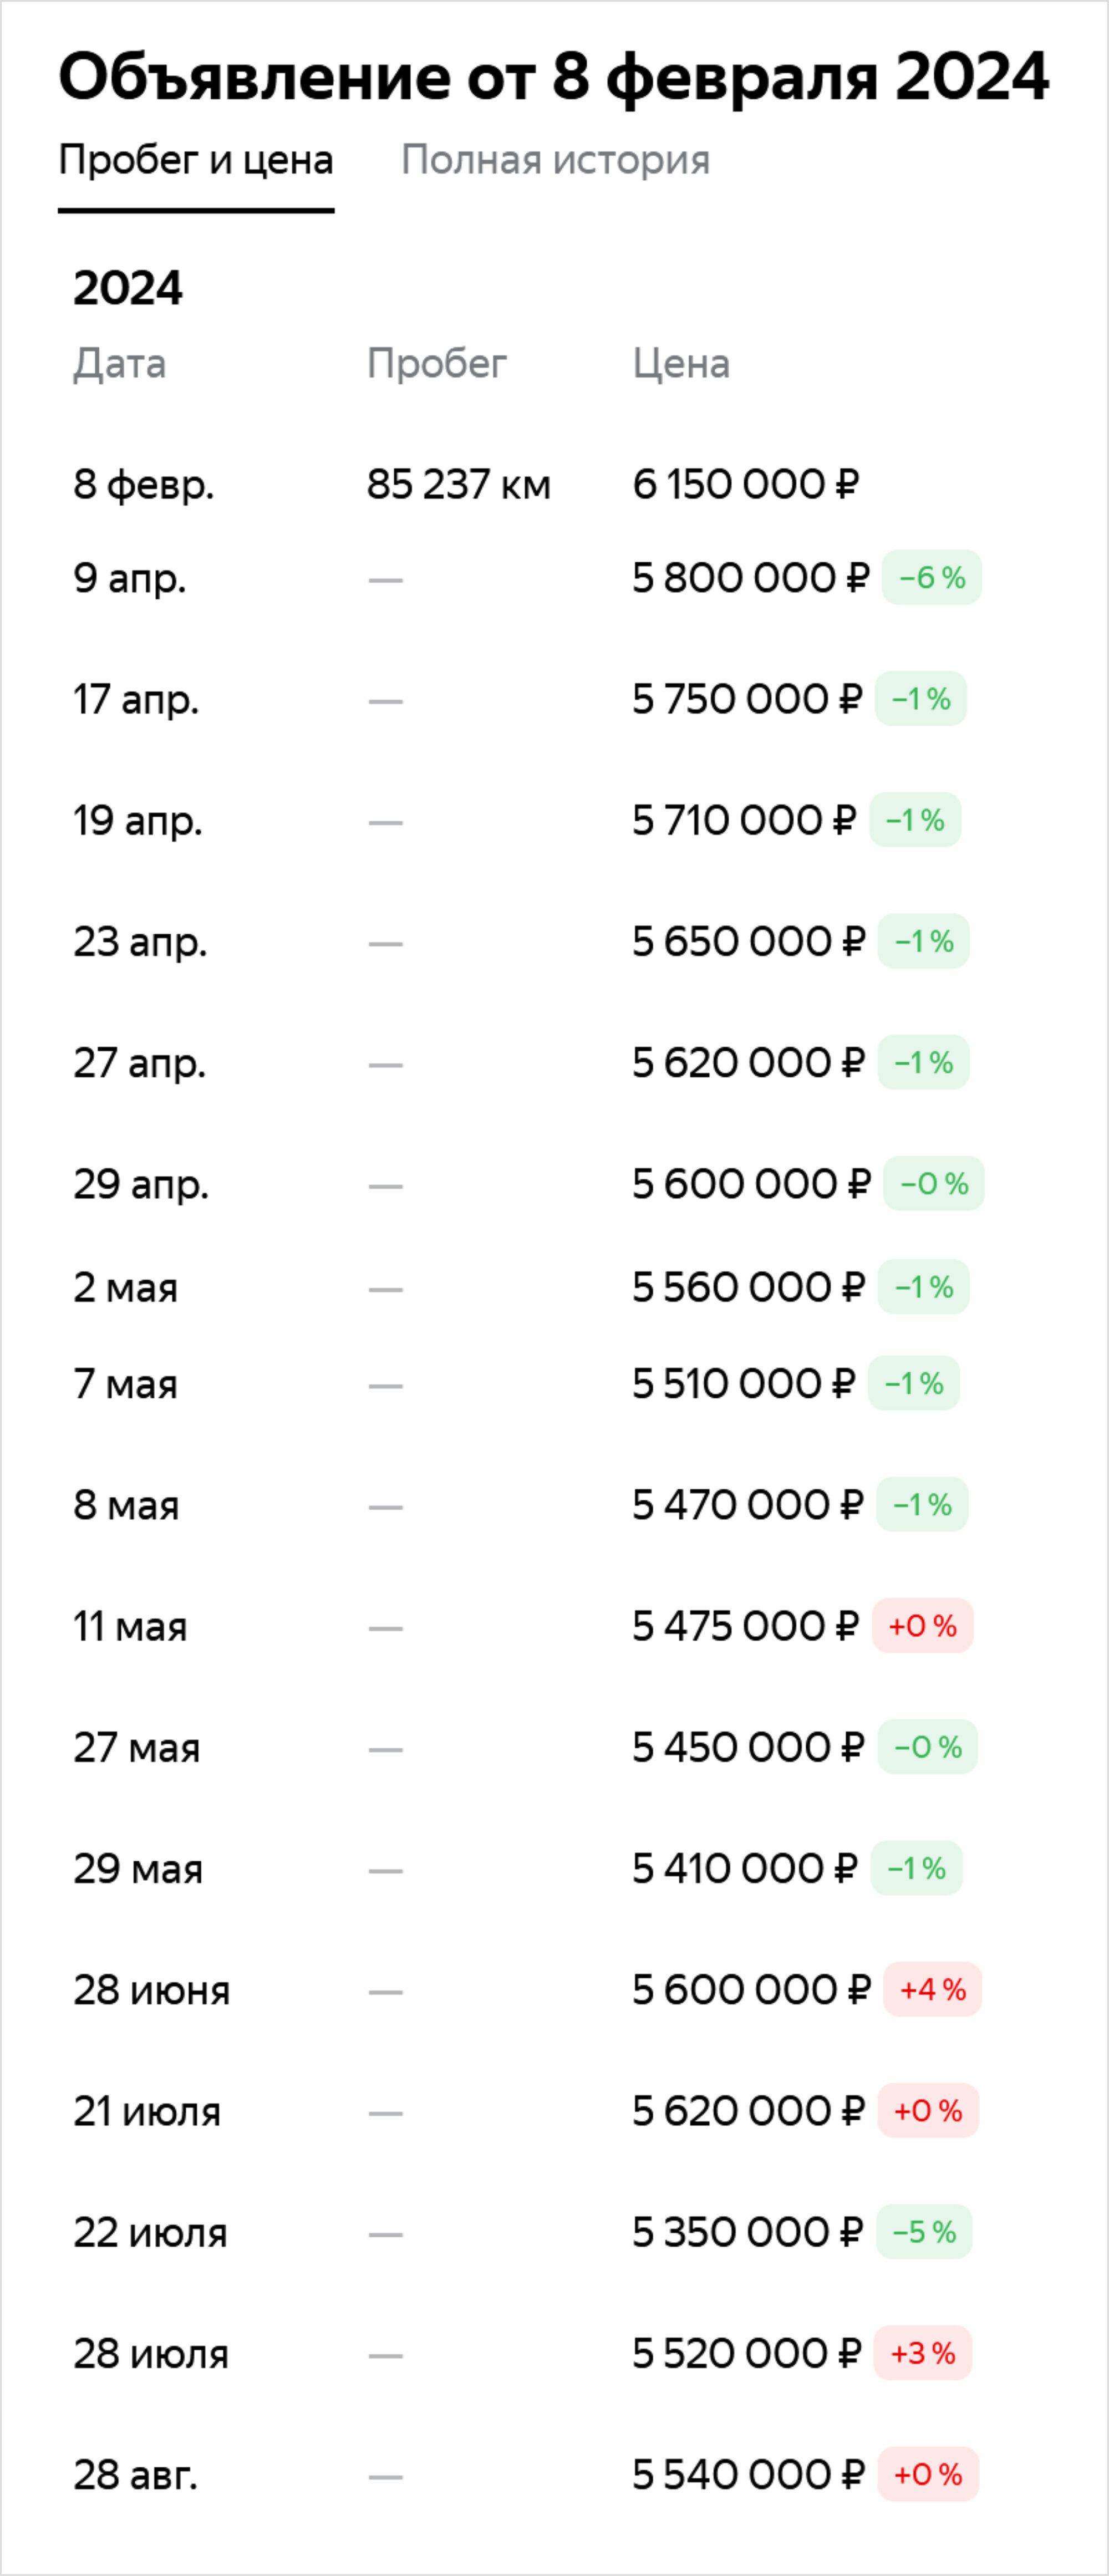
Task: Switch to the Полная история tab
Action: point(555,160)
